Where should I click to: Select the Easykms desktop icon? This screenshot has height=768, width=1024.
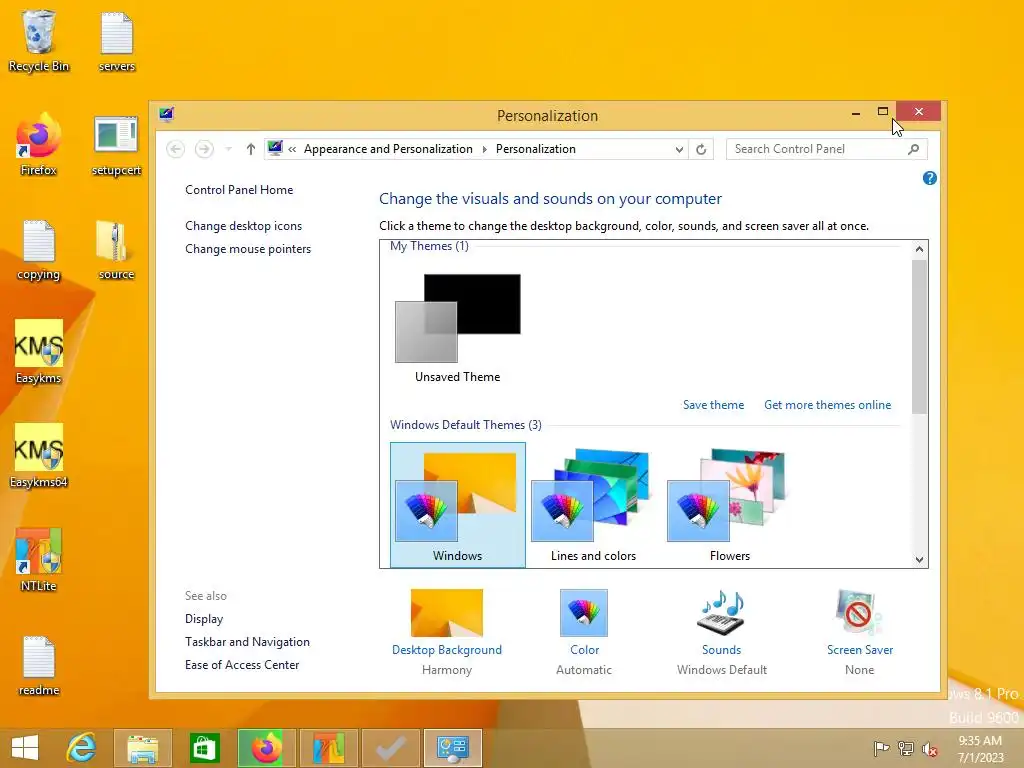tap(39, 353)
